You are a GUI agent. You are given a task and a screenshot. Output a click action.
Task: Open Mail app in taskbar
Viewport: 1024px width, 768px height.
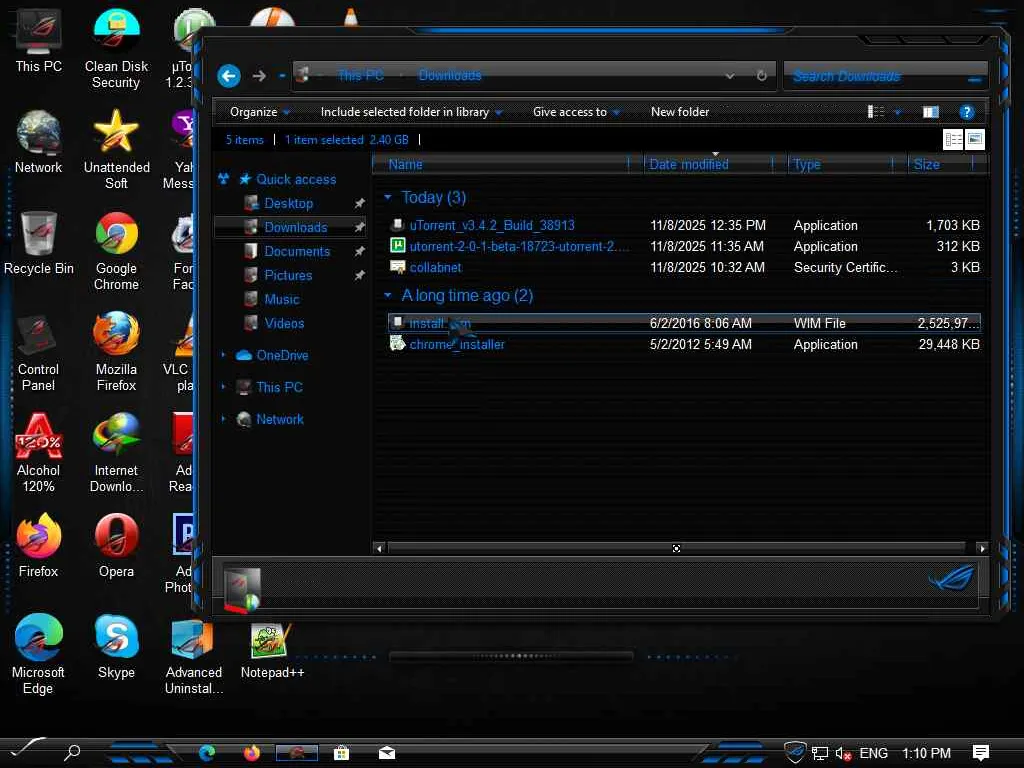click(x=387, y=754)
